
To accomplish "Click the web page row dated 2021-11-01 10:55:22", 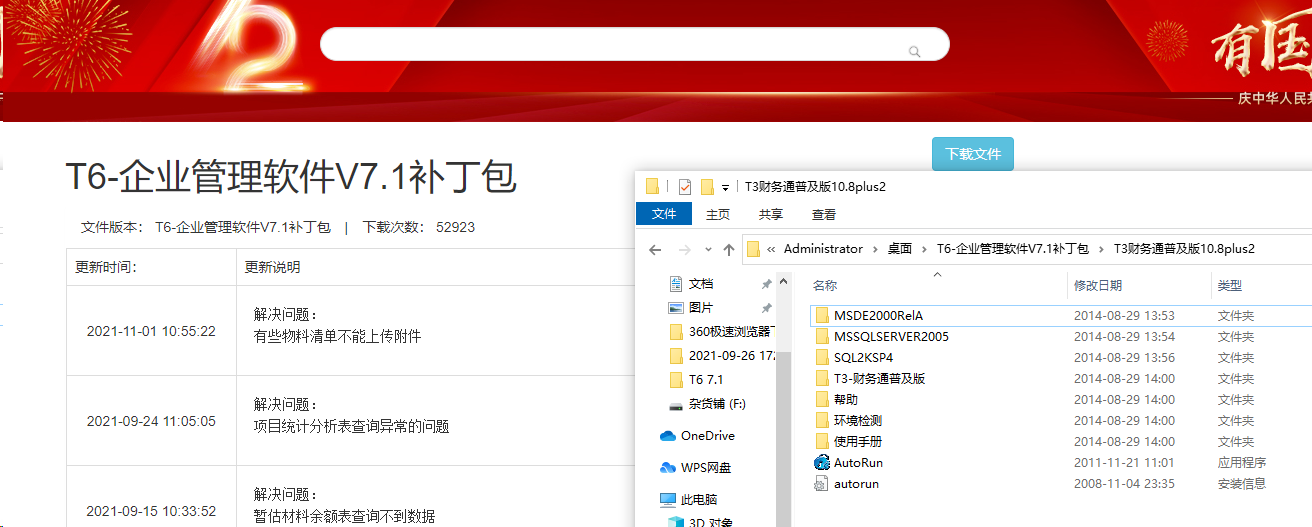I will point(351,331).
